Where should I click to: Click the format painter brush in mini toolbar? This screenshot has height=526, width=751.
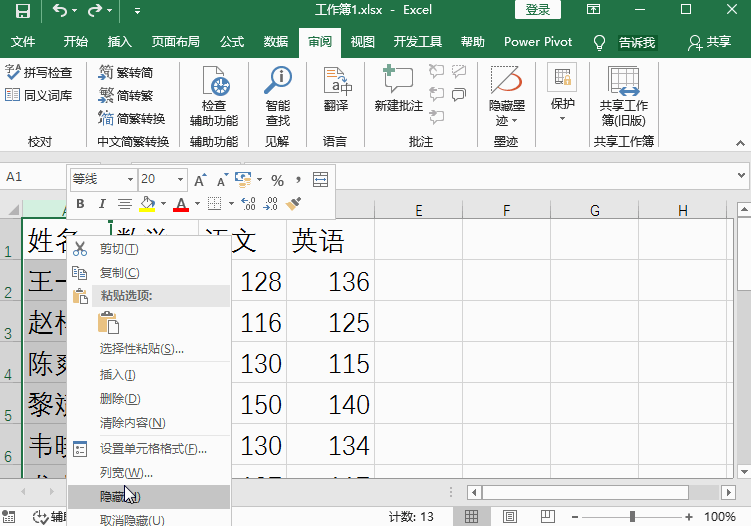tap(294, 204)
